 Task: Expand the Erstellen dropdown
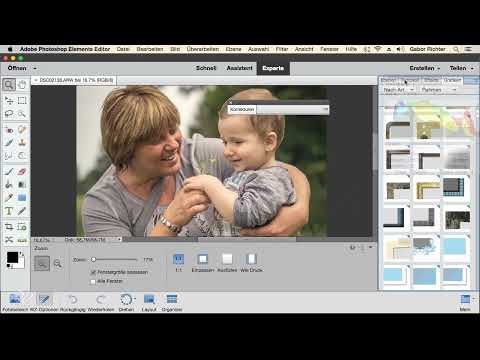point(439,68)
